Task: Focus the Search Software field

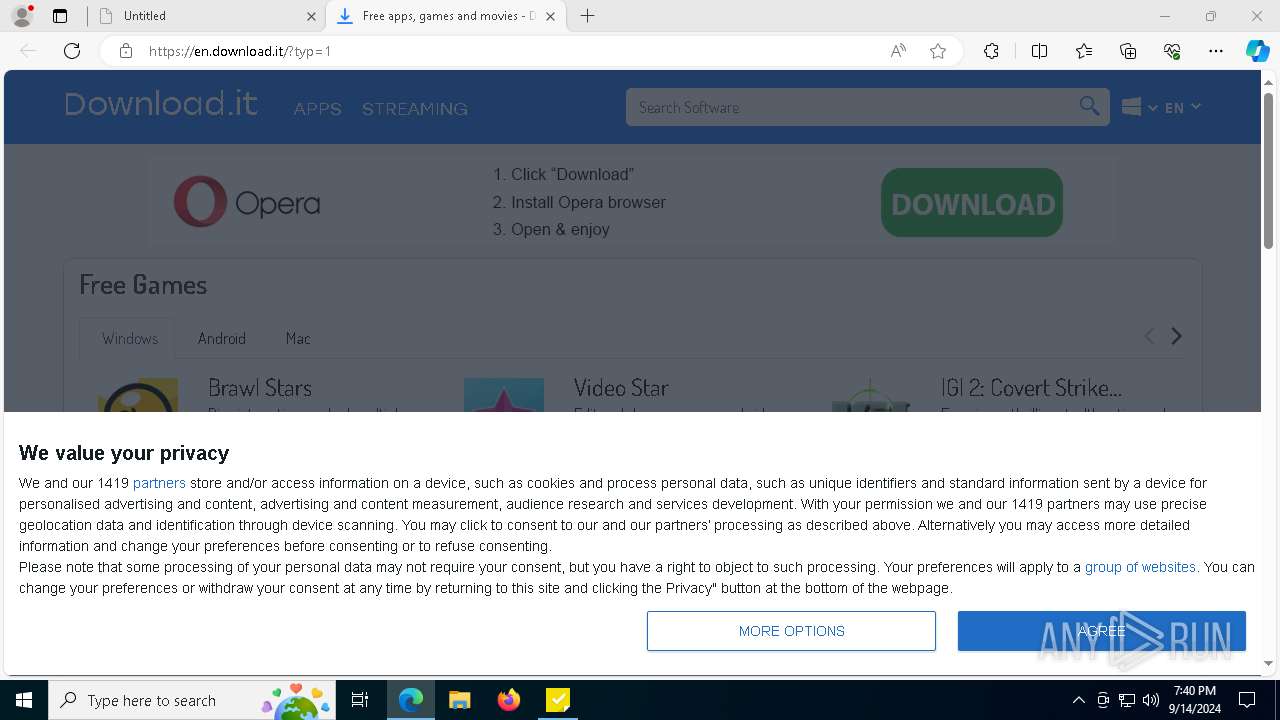Action: pos(851,107)
